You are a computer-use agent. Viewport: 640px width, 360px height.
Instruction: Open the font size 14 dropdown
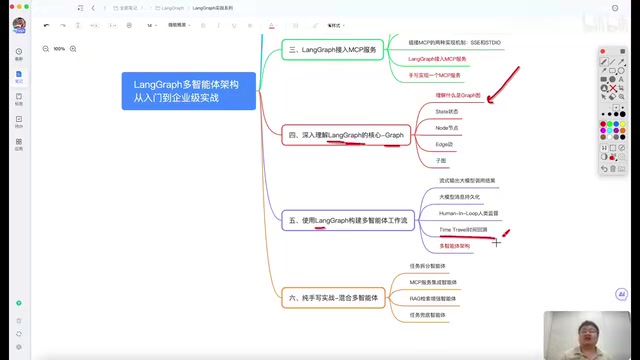click(x=152, y=25)
